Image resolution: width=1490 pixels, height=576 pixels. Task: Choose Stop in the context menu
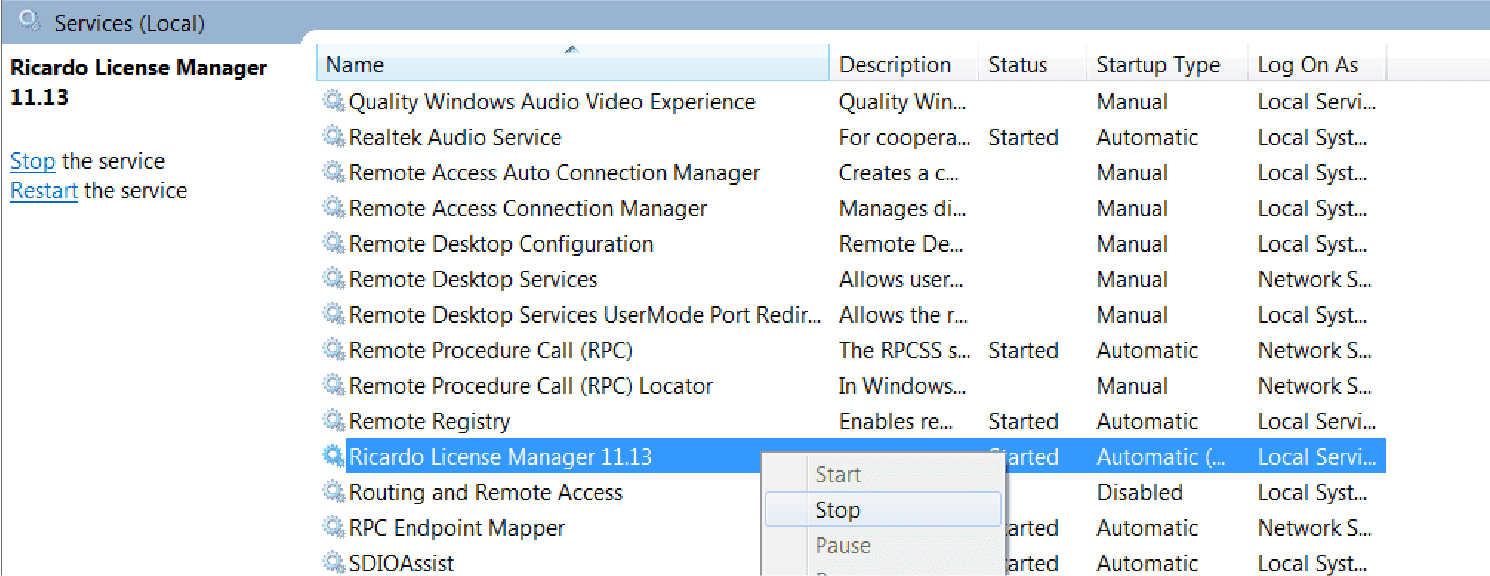click(883, 510)
